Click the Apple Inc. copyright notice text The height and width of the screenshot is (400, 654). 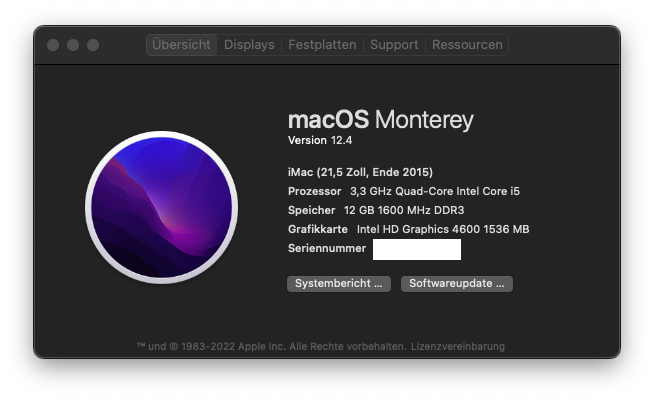click(x=271, y=346)
